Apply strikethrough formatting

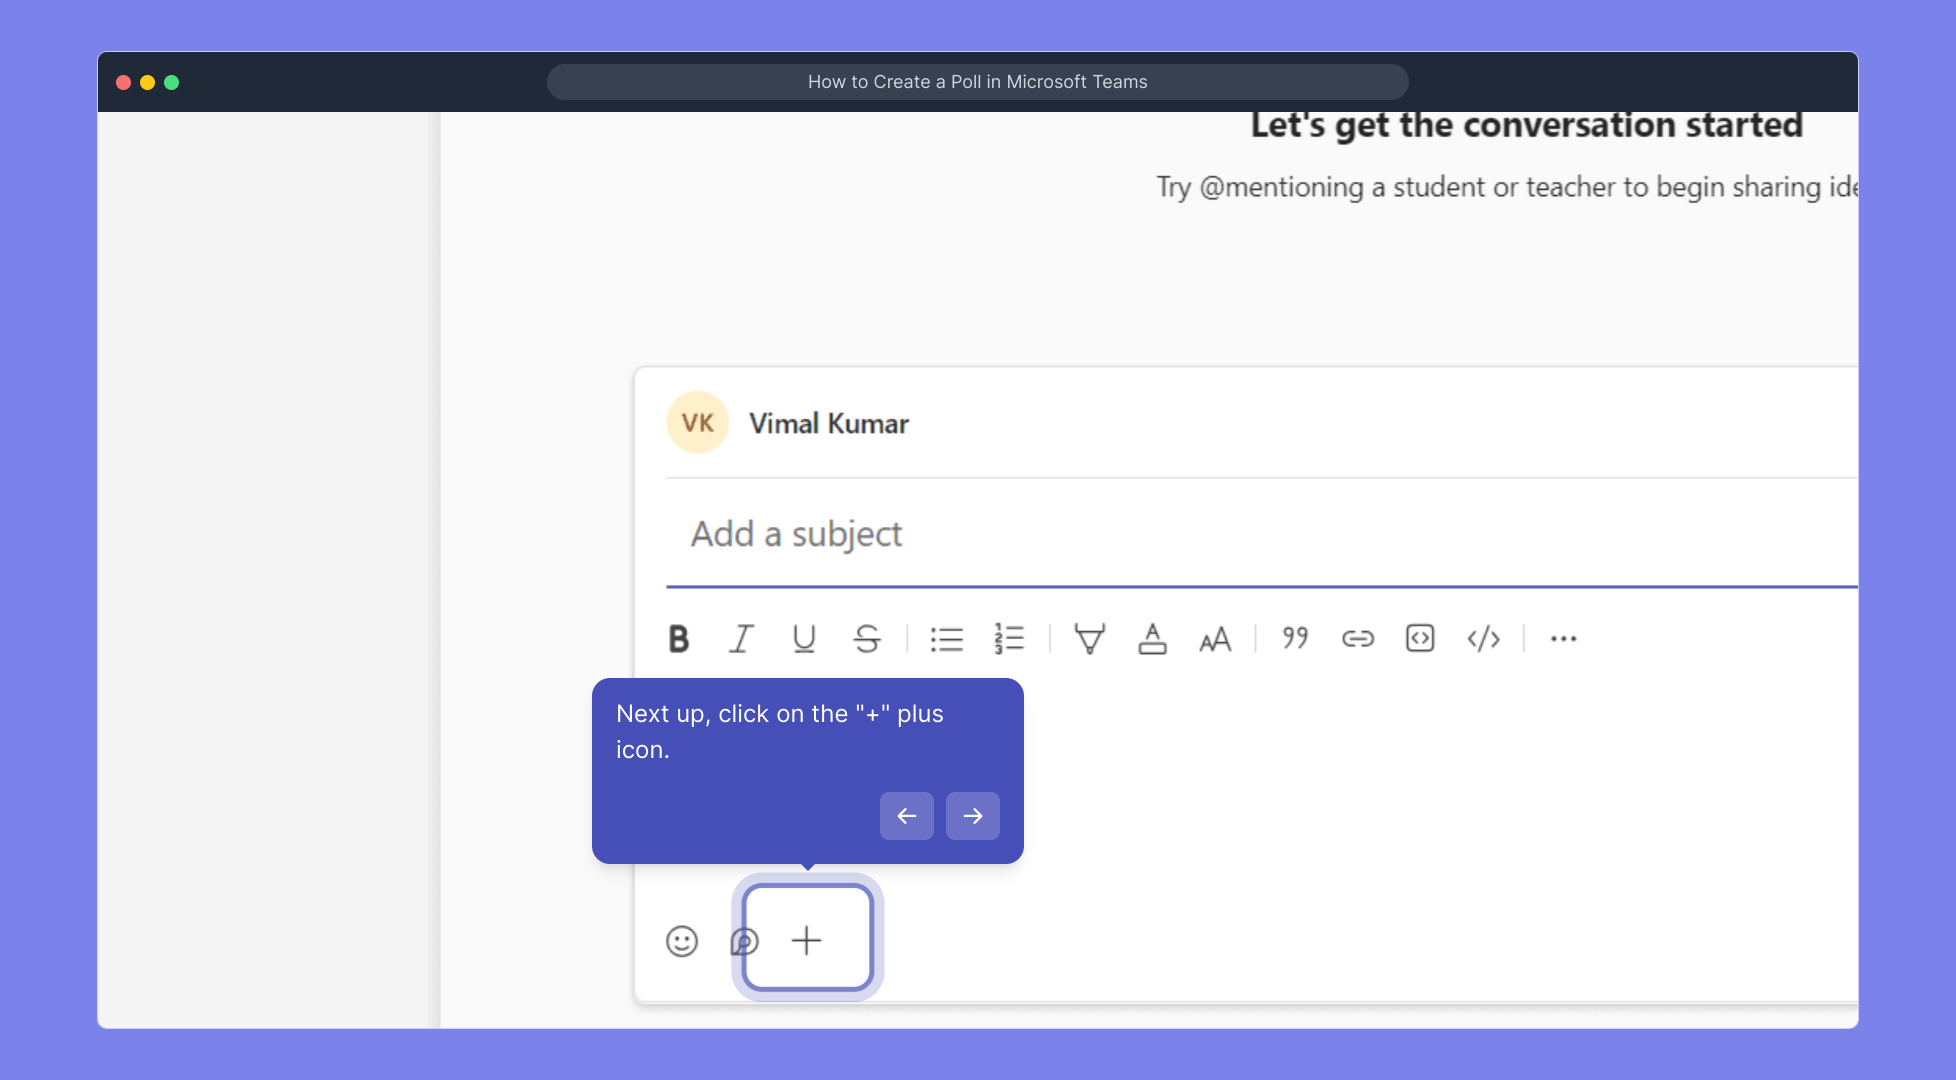coord(867,638)
